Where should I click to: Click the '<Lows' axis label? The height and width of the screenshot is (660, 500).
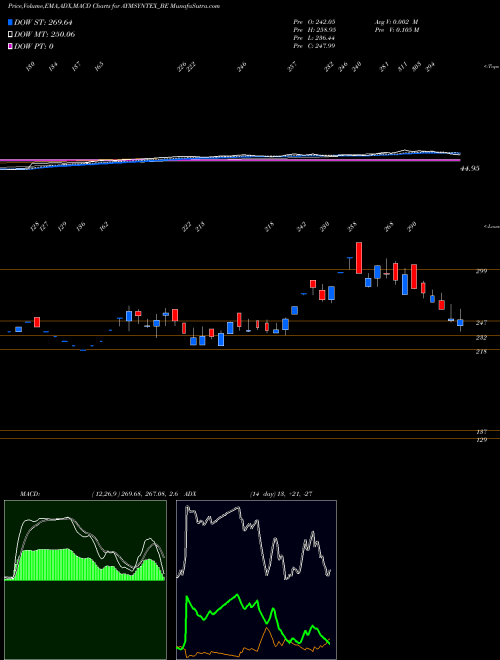[x=491, y=226]
